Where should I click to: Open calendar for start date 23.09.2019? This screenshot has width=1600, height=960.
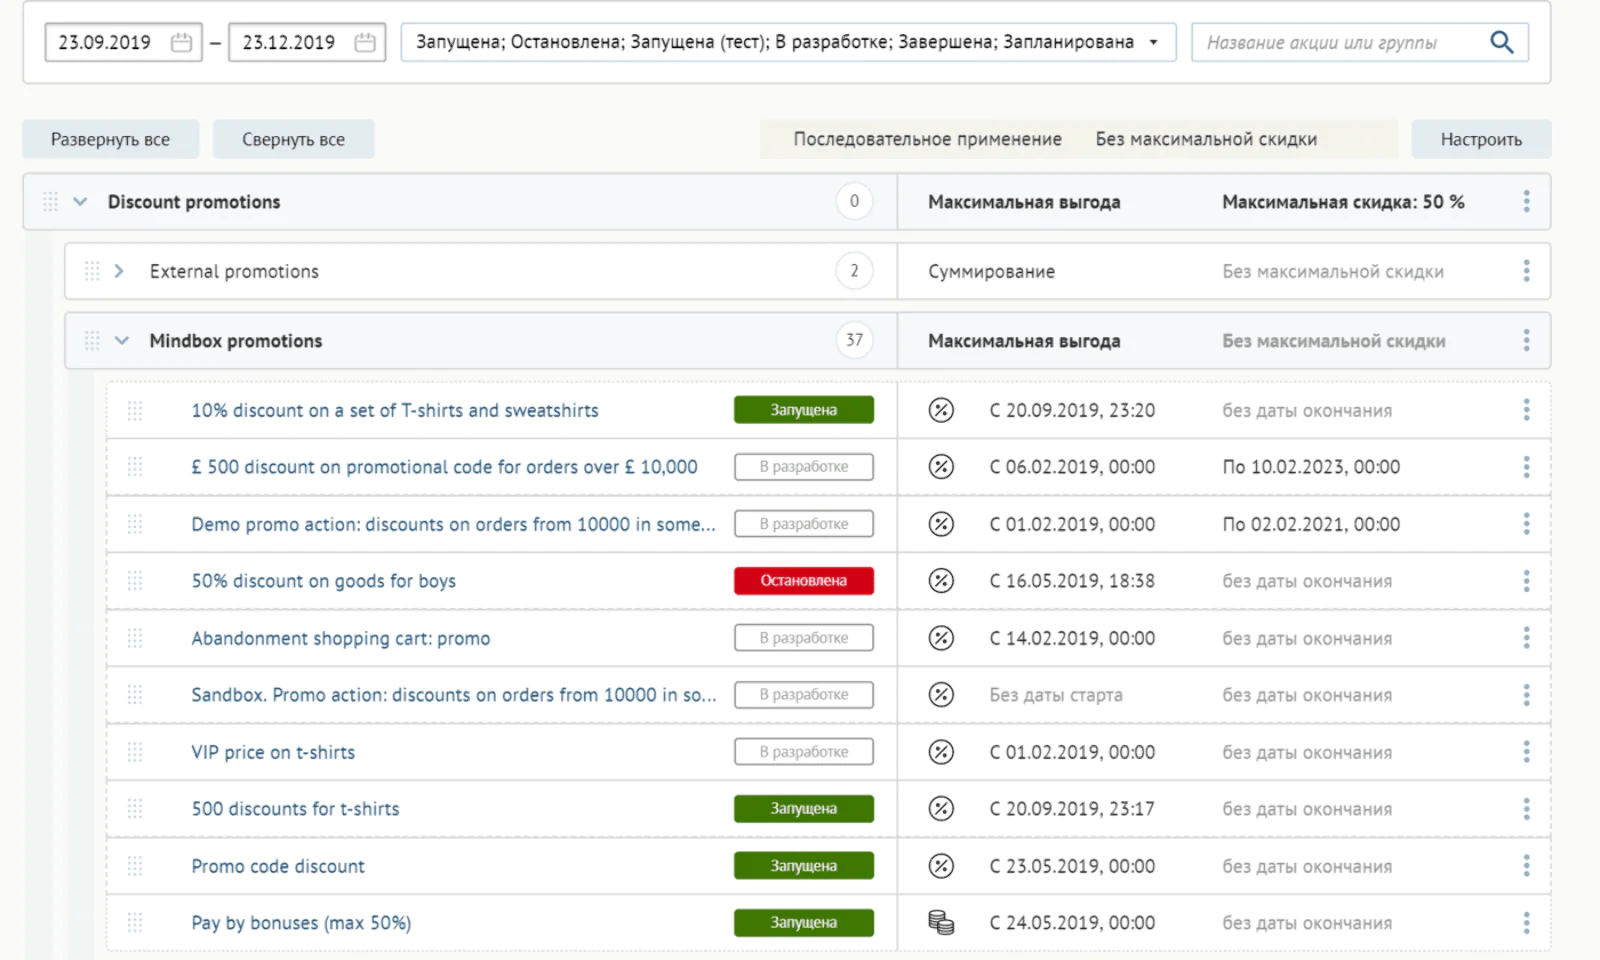point(181,42)
